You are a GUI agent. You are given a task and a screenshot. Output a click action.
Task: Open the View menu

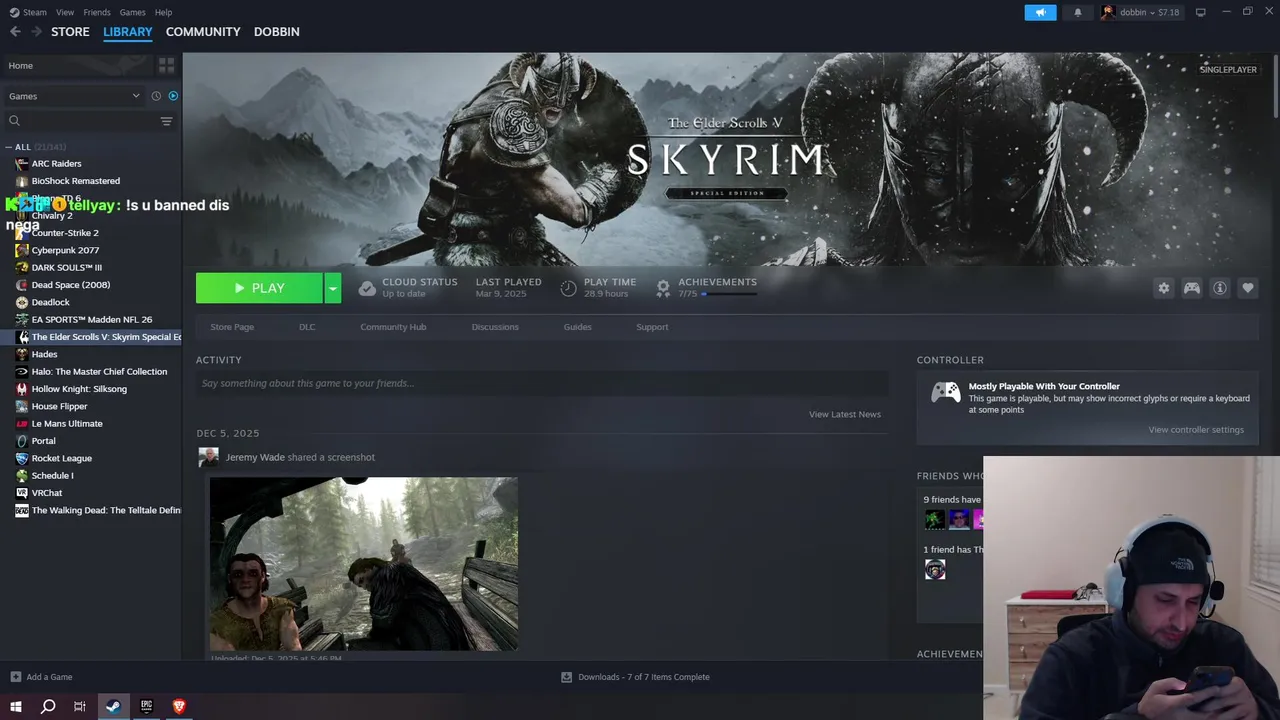click(x=65, y=12)
